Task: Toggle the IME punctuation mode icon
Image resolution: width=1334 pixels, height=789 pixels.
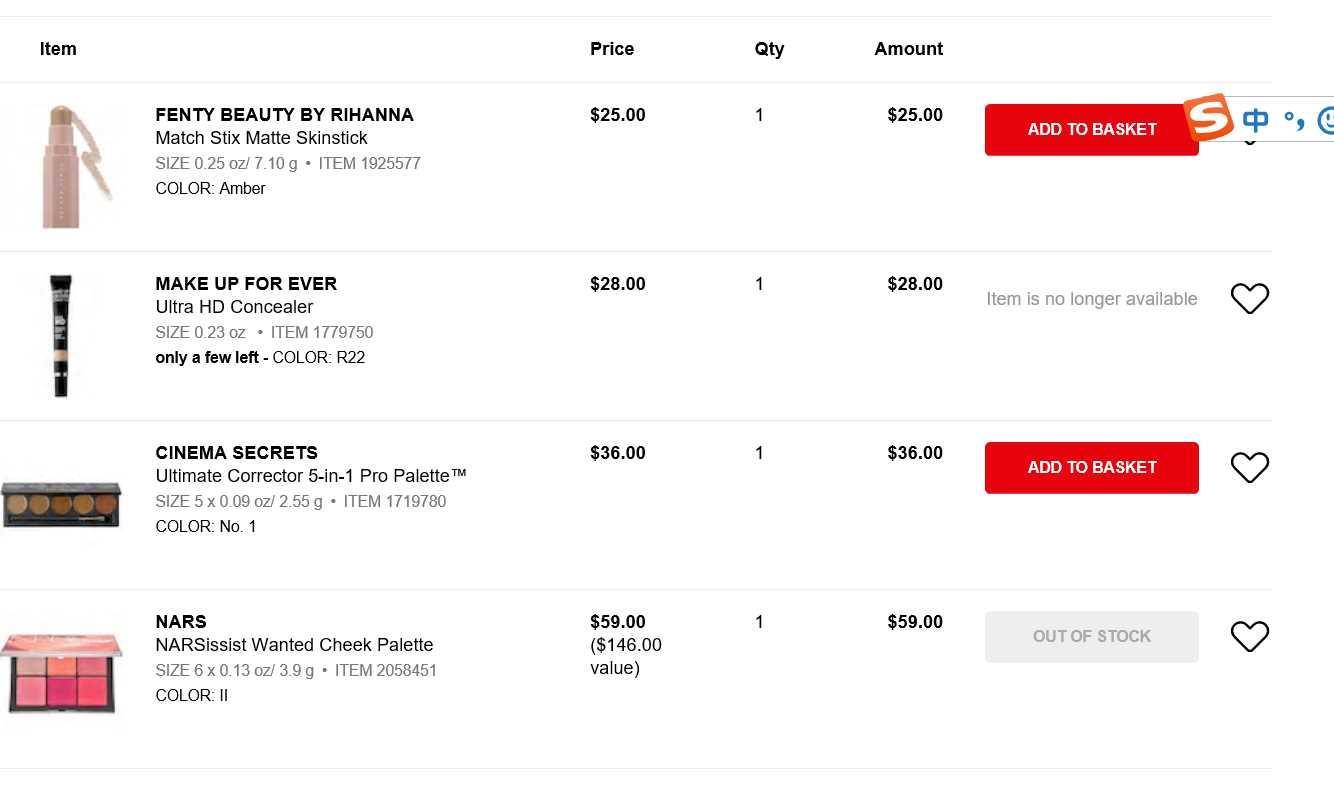Action: point(1295,121)
